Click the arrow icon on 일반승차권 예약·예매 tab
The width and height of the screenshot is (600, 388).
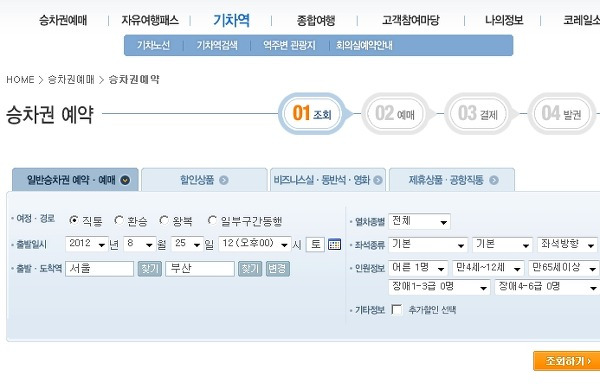125,180
